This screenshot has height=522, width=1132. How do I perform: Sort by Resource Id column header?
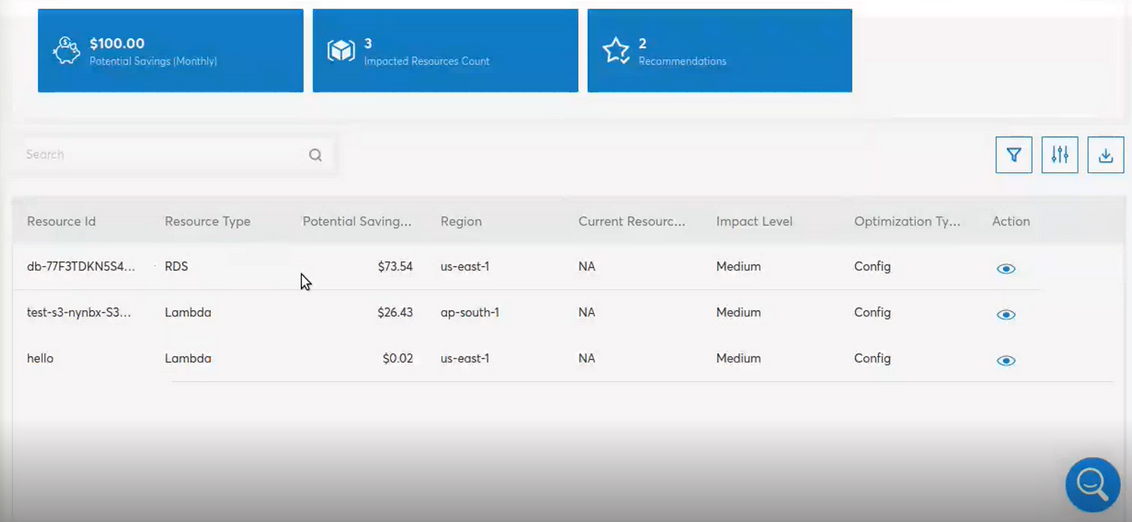pyautogui.click(x=61, y=222)
